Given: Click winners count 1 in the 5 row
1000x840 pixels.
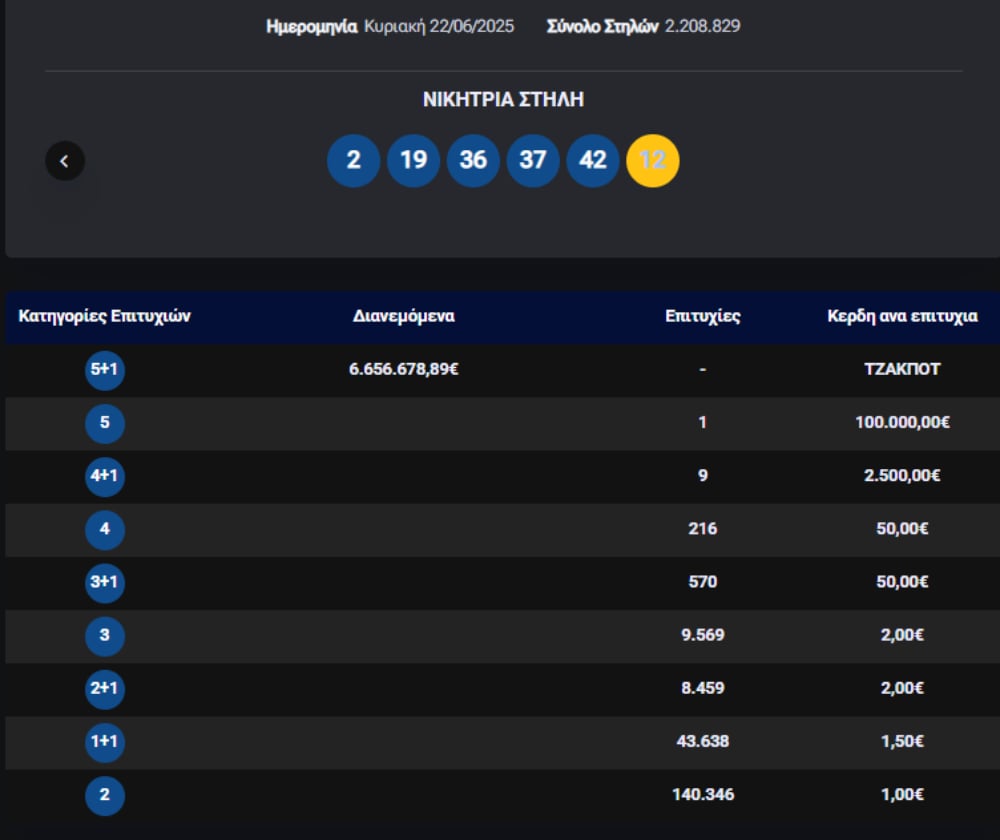Looking at the screenshot, I should [703, 422].
